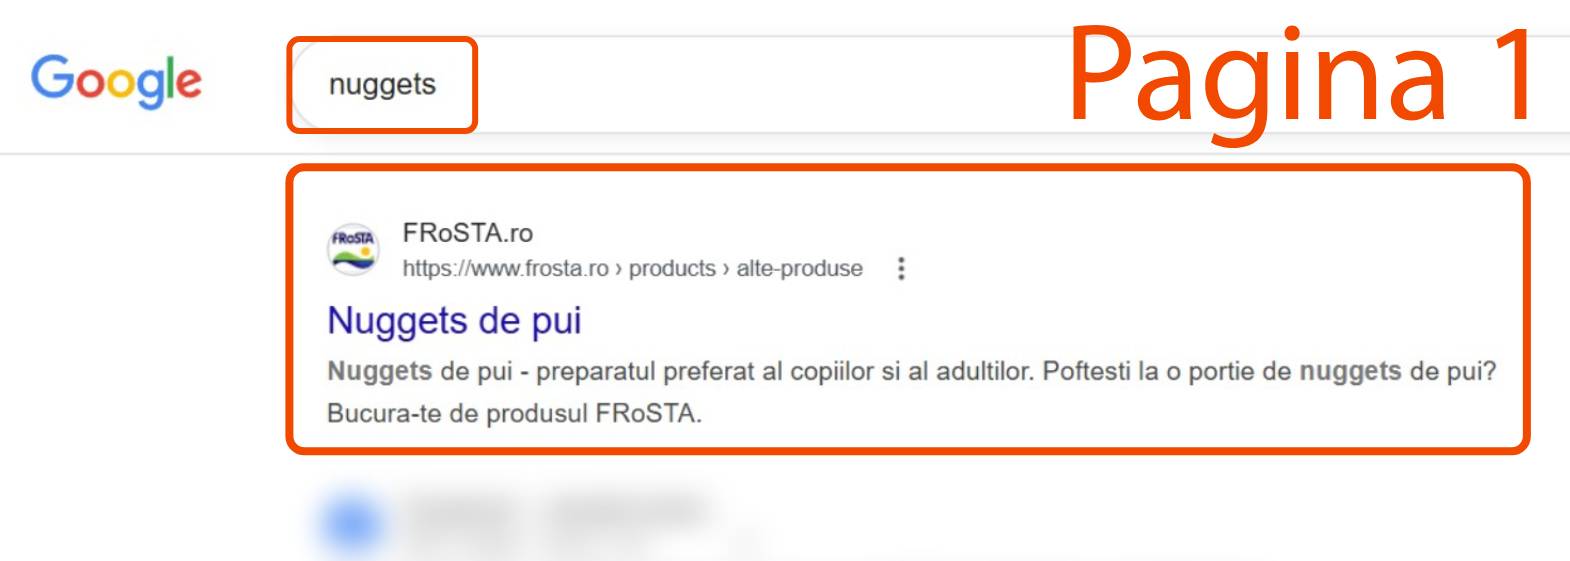Open the Nuggets de pui result link
The width and height of the screenshot is (1570, 561).
point(454,320)
